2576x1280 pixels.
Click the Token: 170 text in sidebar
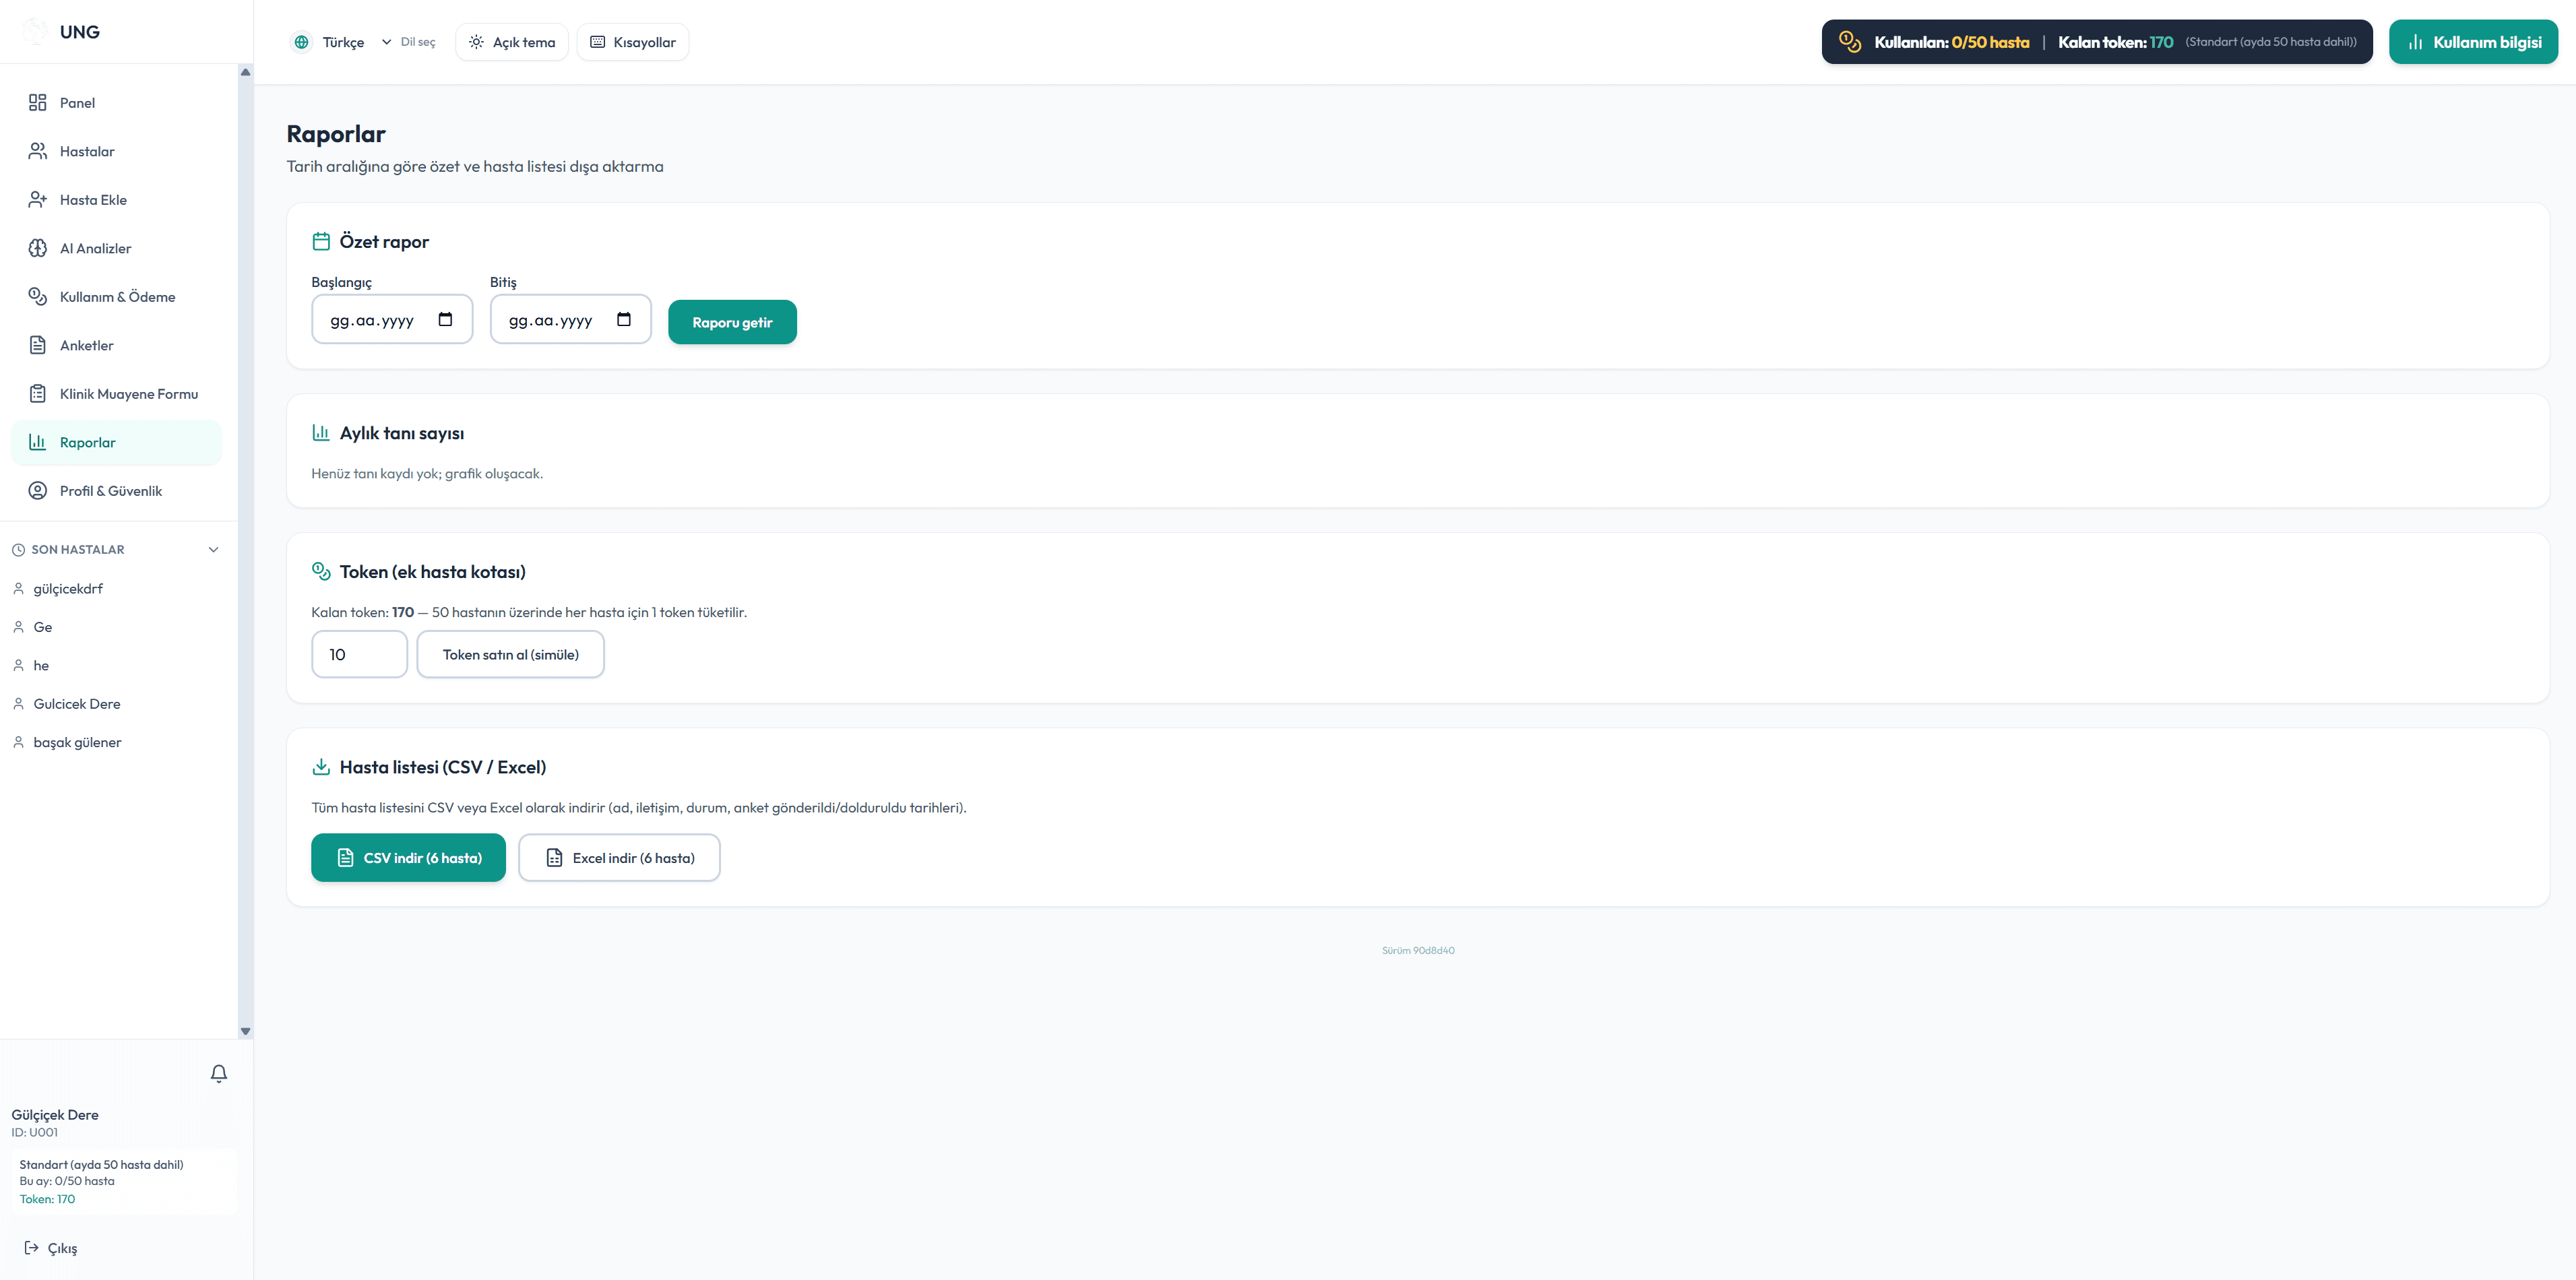(x=47, y=1199)
